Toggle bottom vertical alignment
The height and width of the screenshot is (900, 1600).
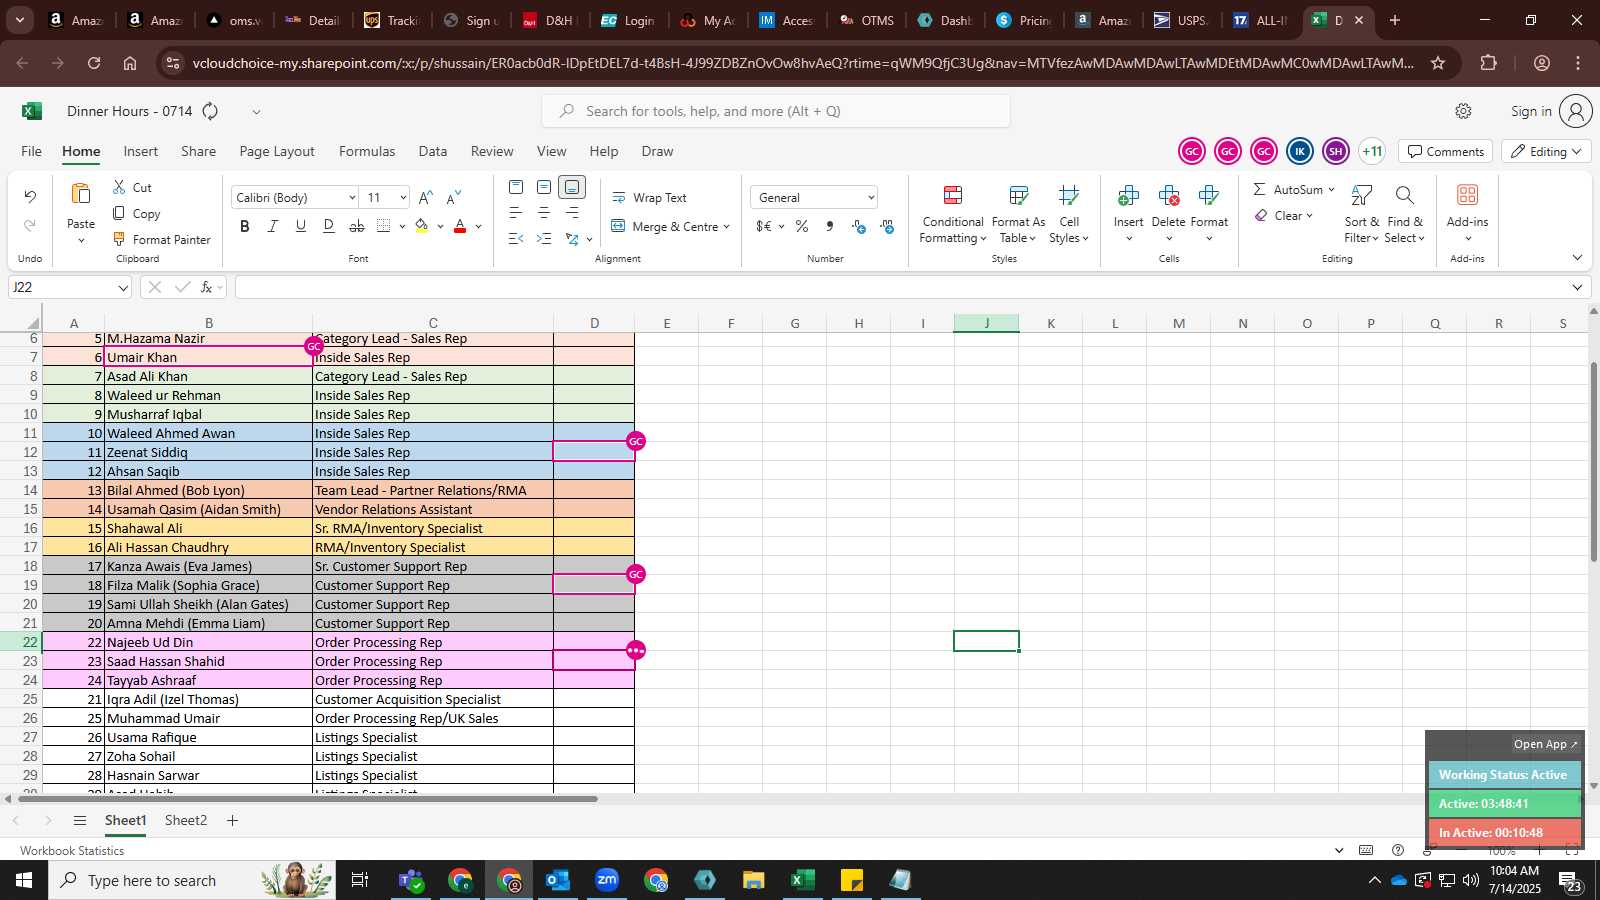(572, 187)
